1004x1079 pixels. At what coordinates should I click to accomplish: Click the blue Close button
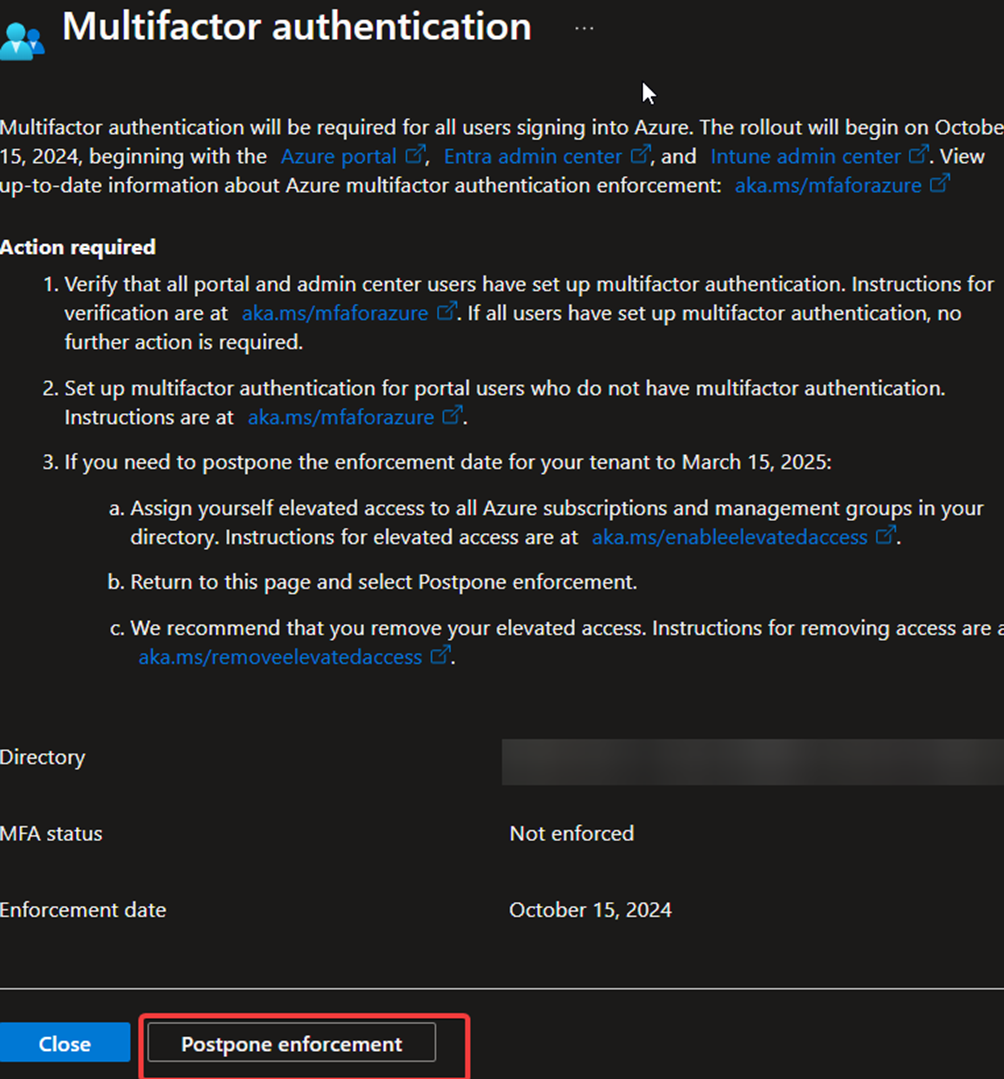65,1043
